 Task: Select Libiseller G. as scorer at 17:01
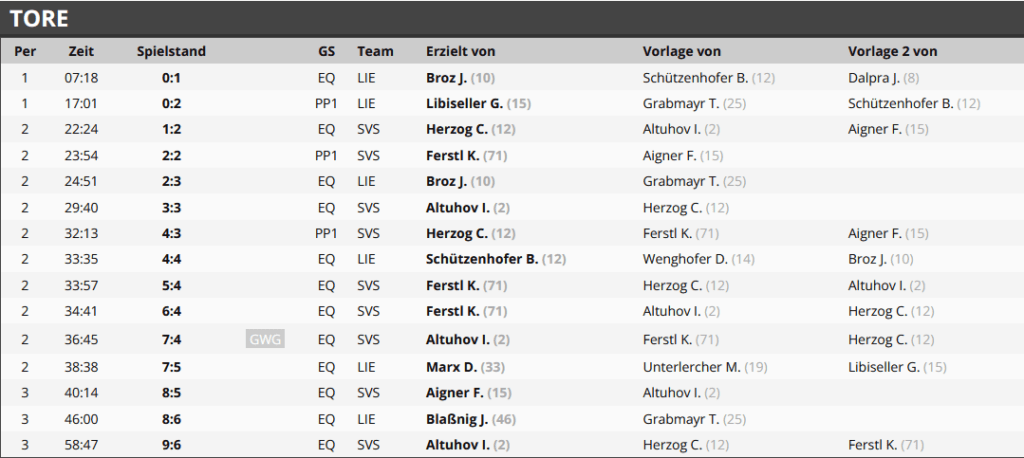[x=465, y=103]
